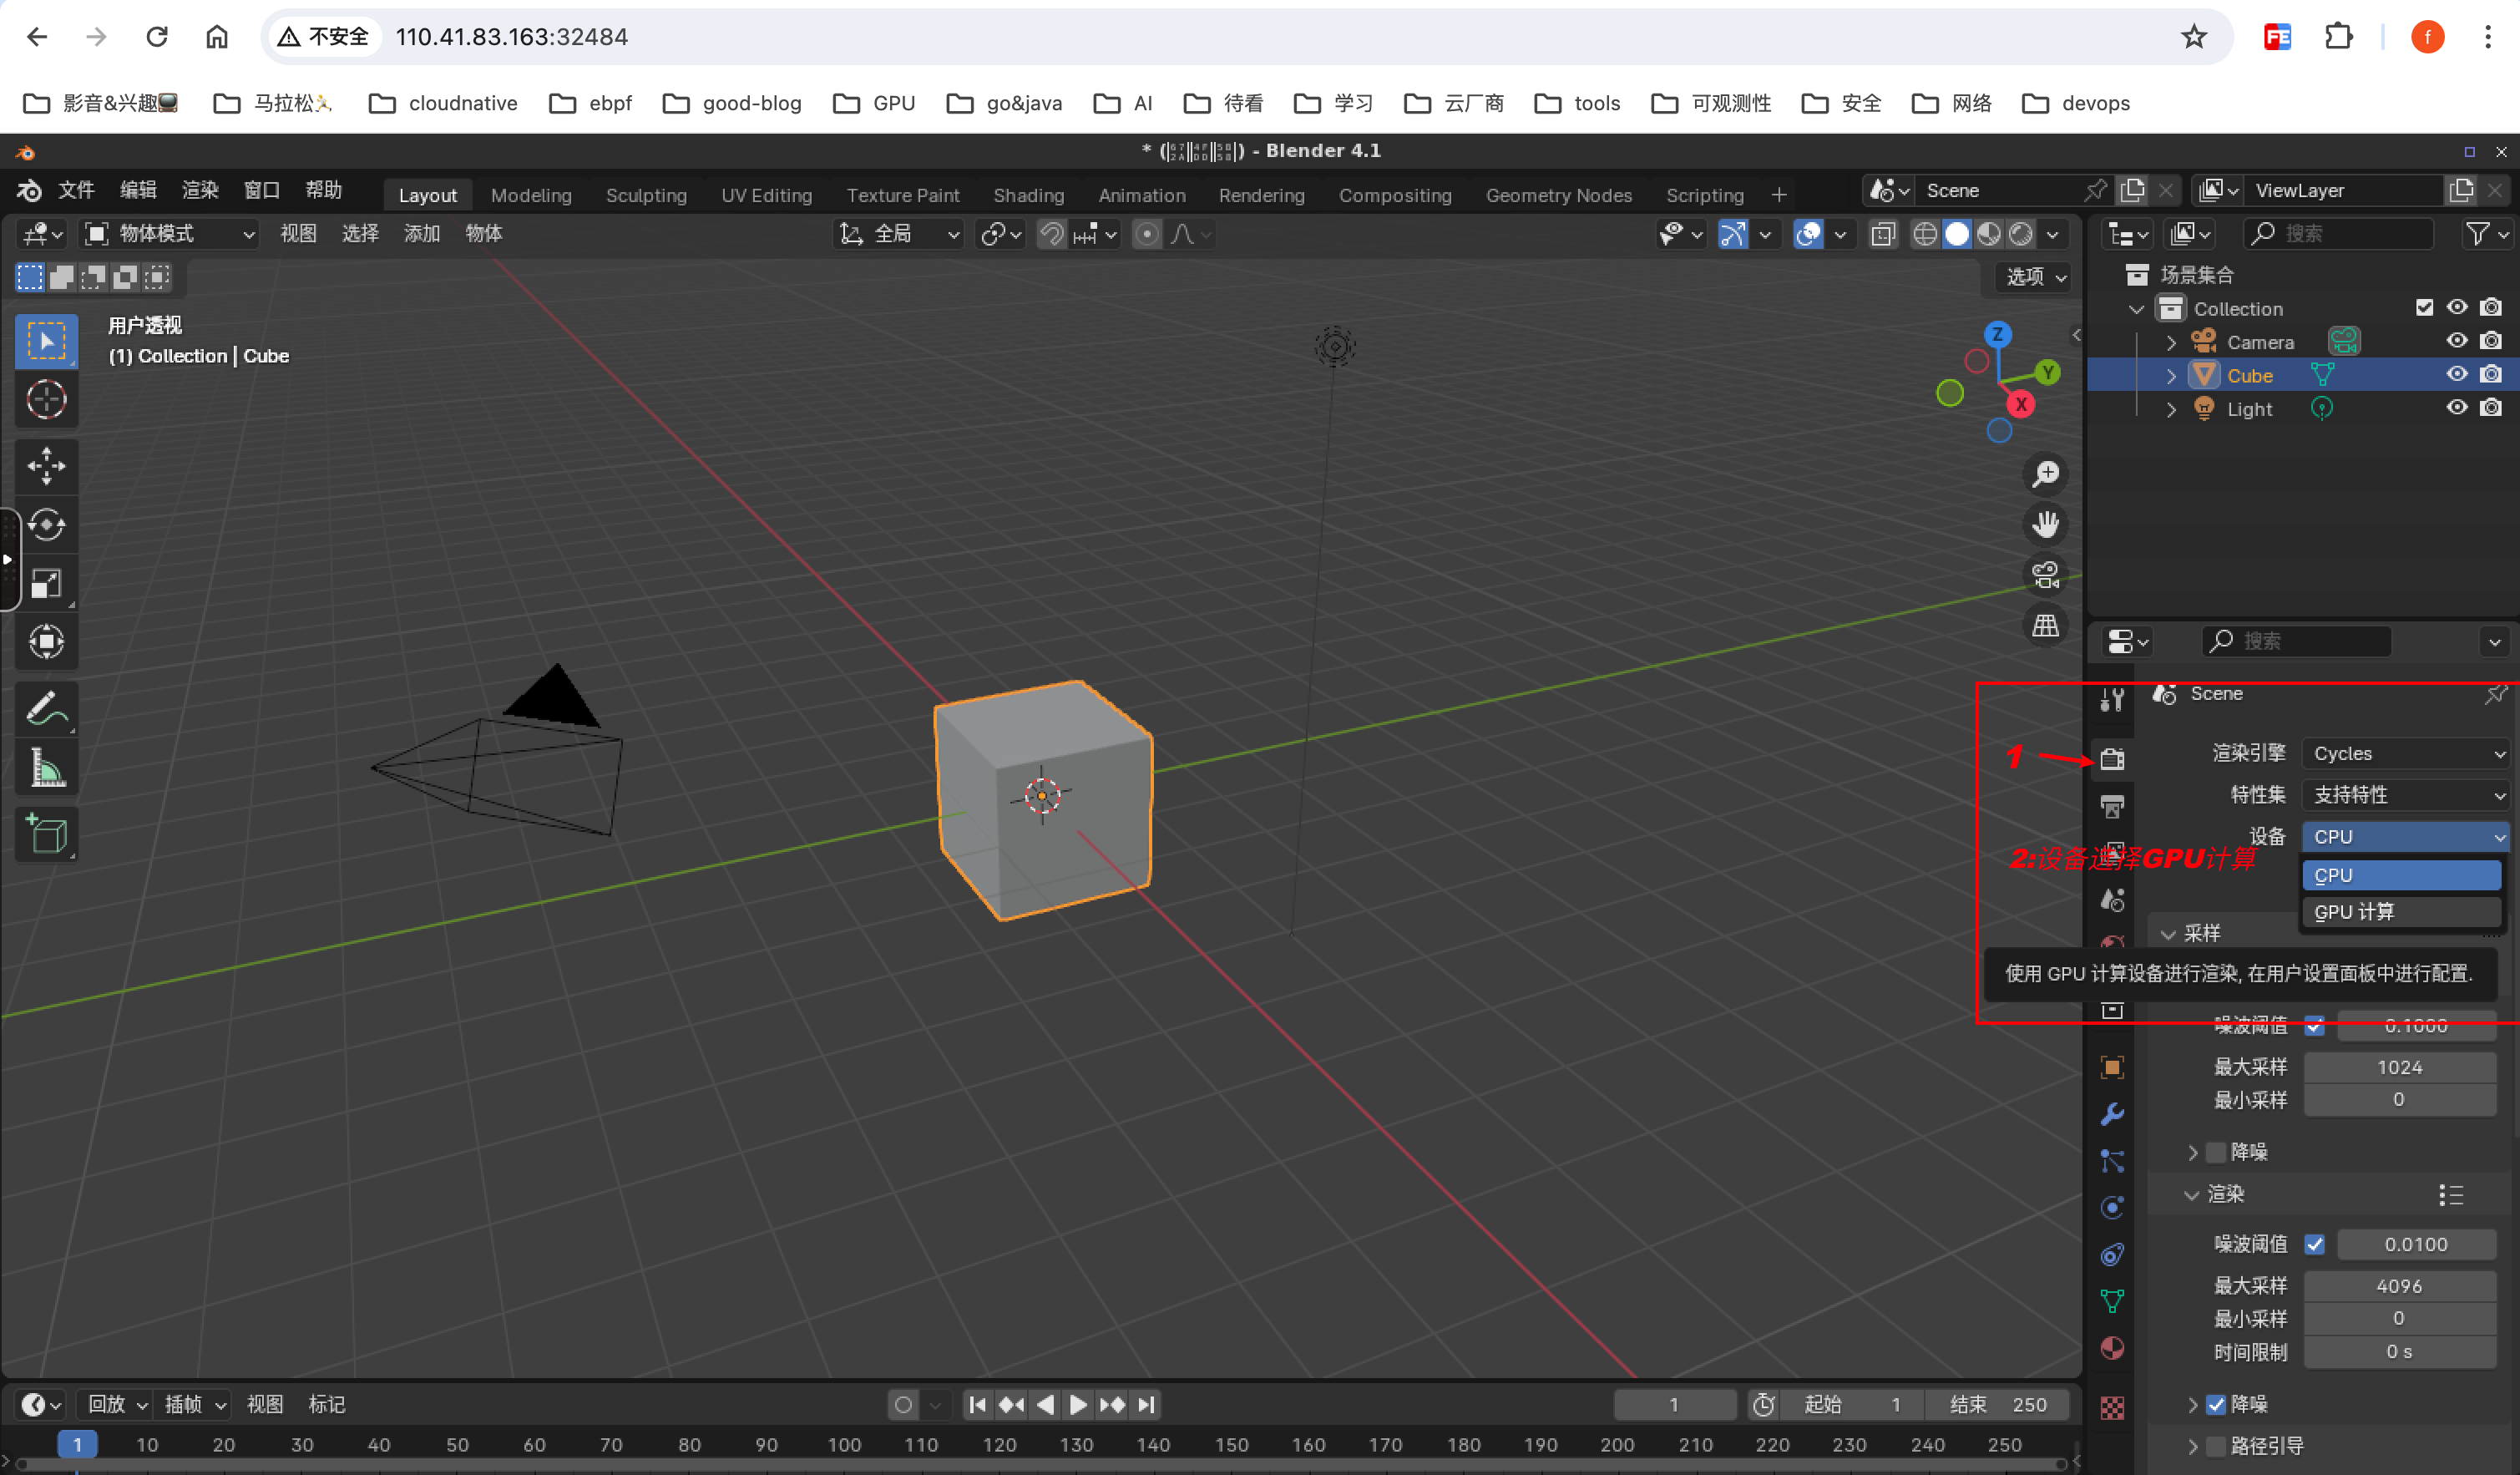Click the Add Cube tool icon

pos(46,834)
